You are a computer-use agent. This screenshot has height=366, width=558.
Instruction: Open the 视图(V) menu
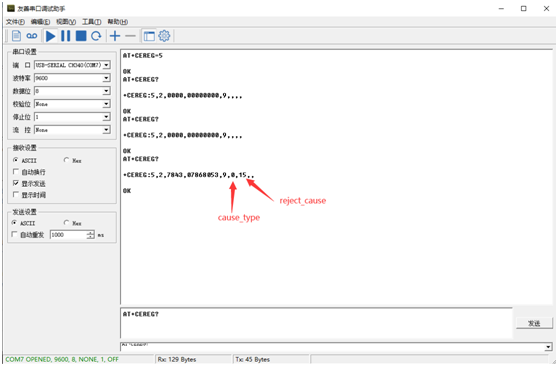pos(66,22)
